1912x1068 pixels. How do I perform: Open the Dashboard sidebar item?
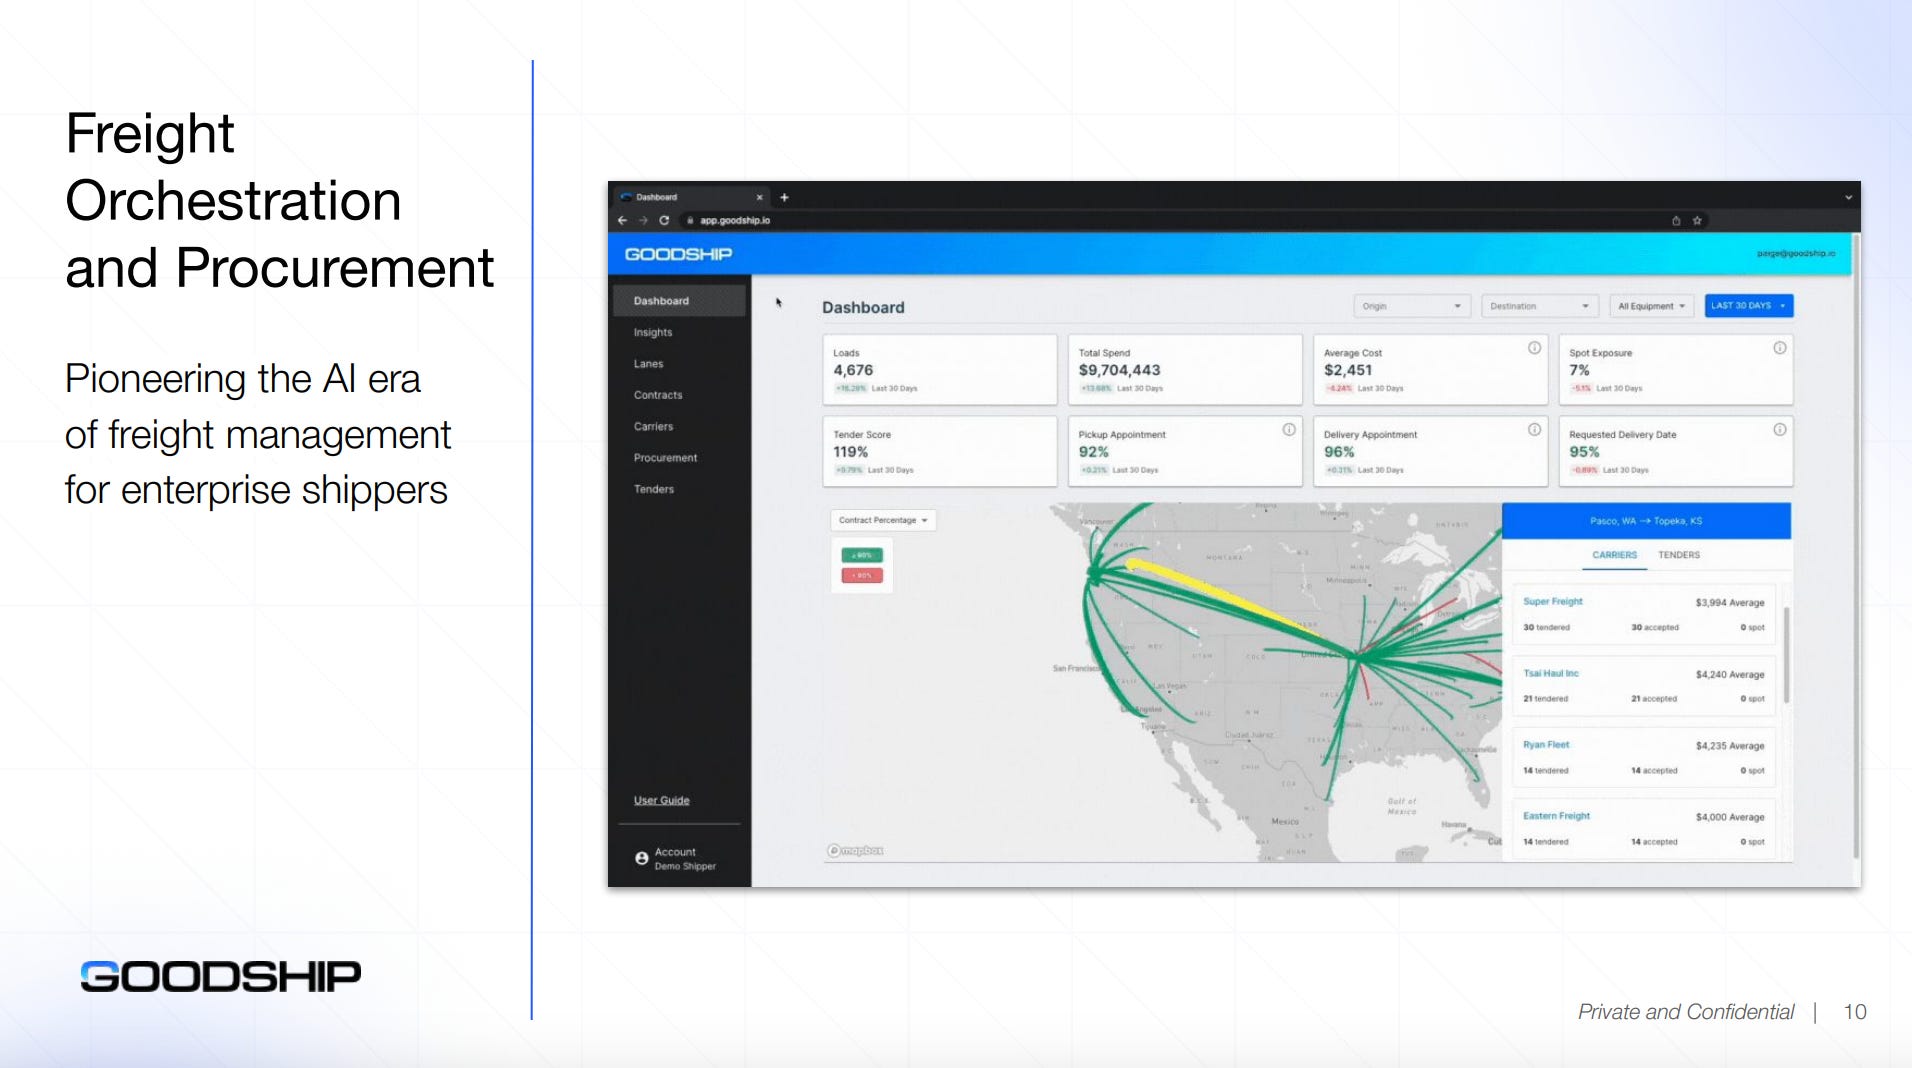[680, 301]
